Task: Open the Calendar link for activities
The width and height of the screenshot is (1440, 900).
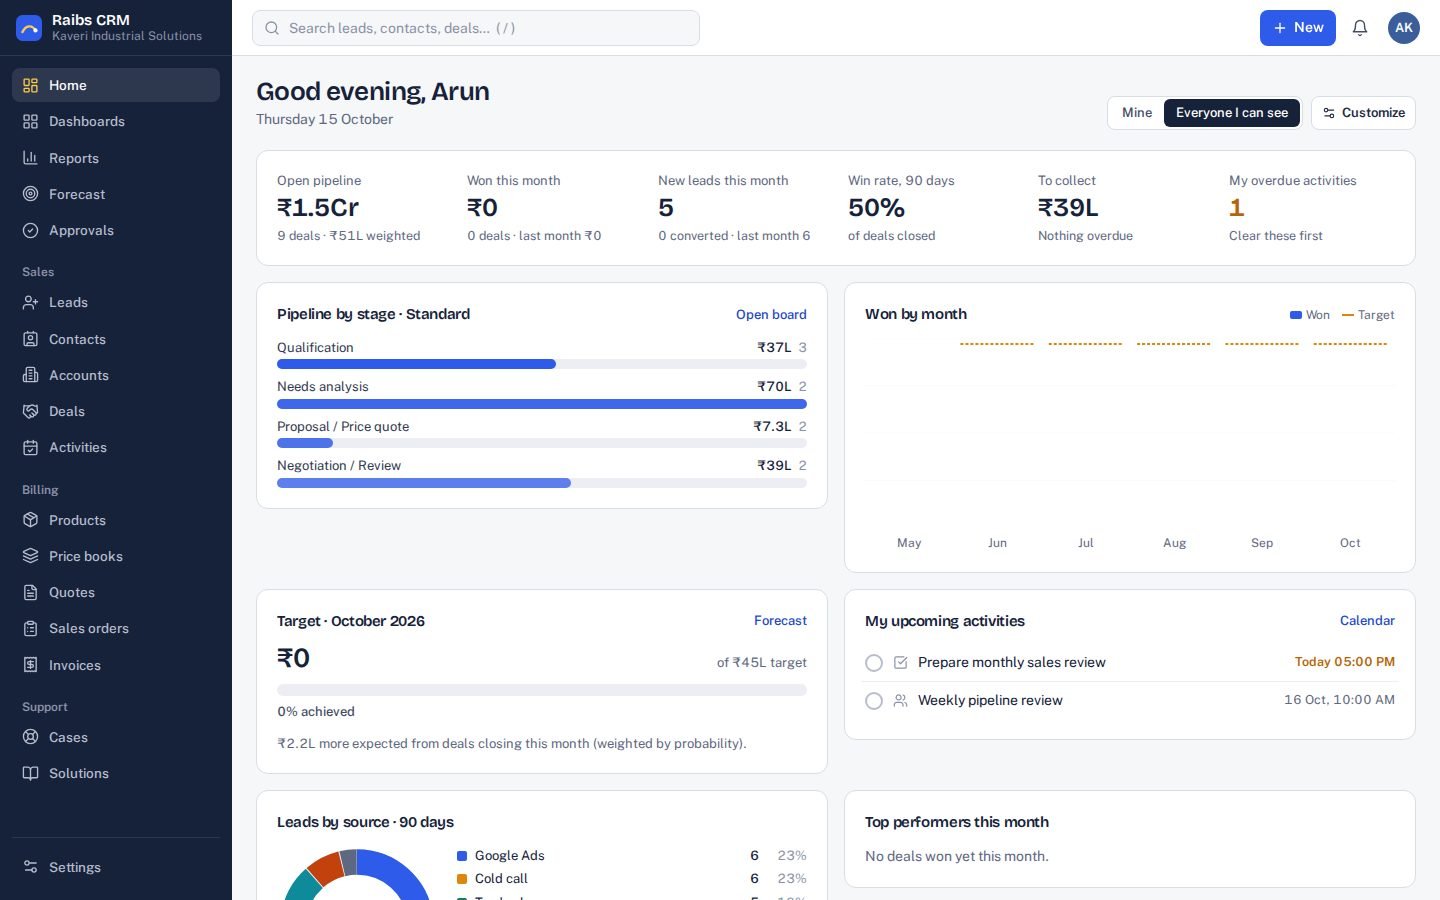Action: tap(1367, 621)
